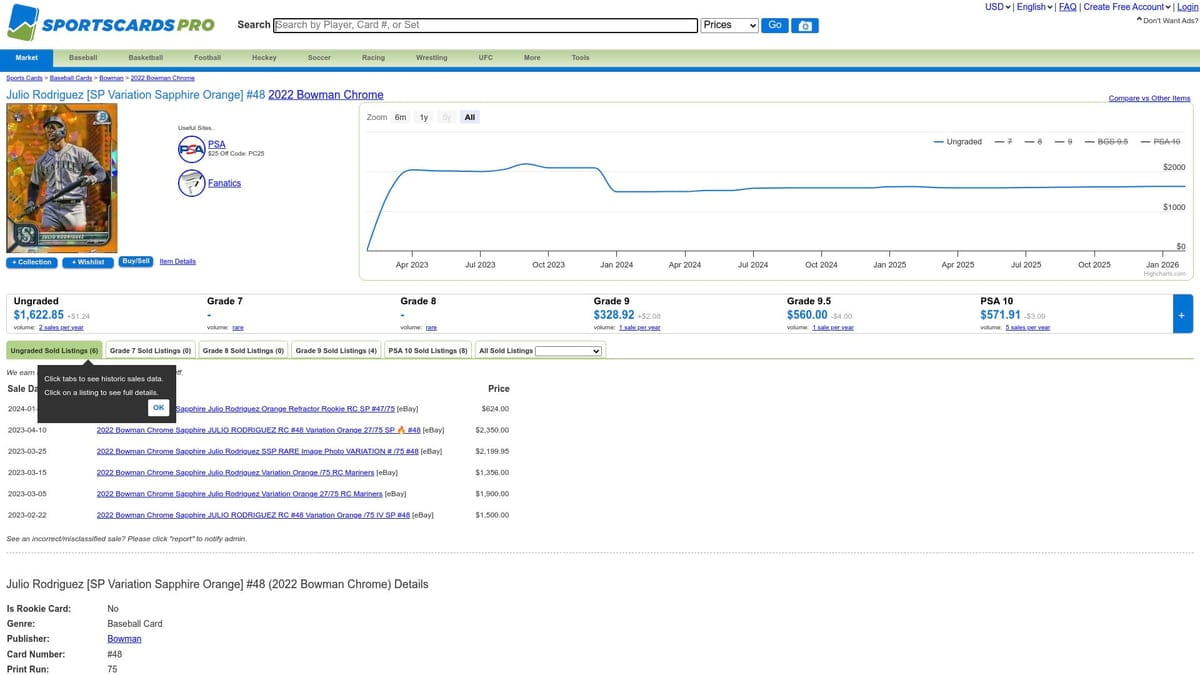
Task: Open the 2023-04-10 sold listing link
Action: [258, 430]
